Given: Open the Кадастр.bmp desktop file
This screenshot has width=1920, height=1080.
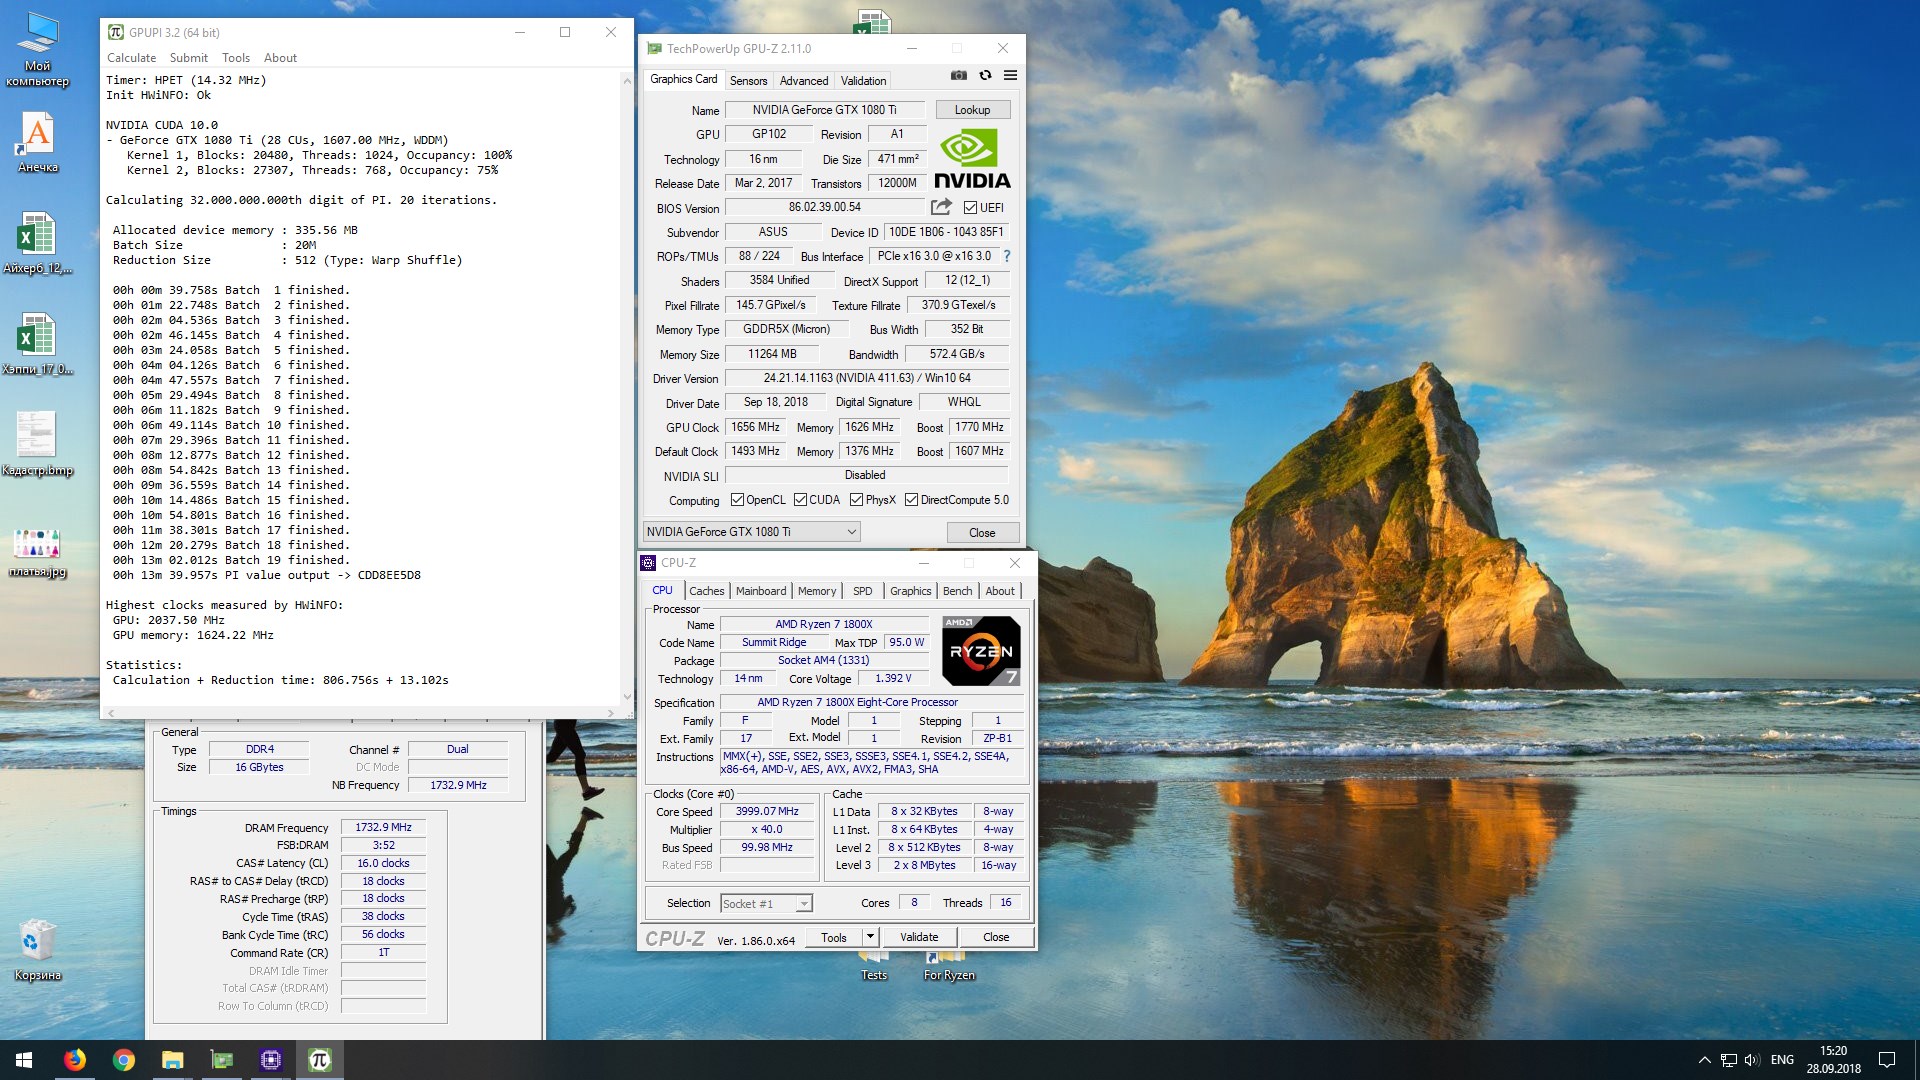Looking at the screenshot, I should pyautogui.click(x=38, y=445).
